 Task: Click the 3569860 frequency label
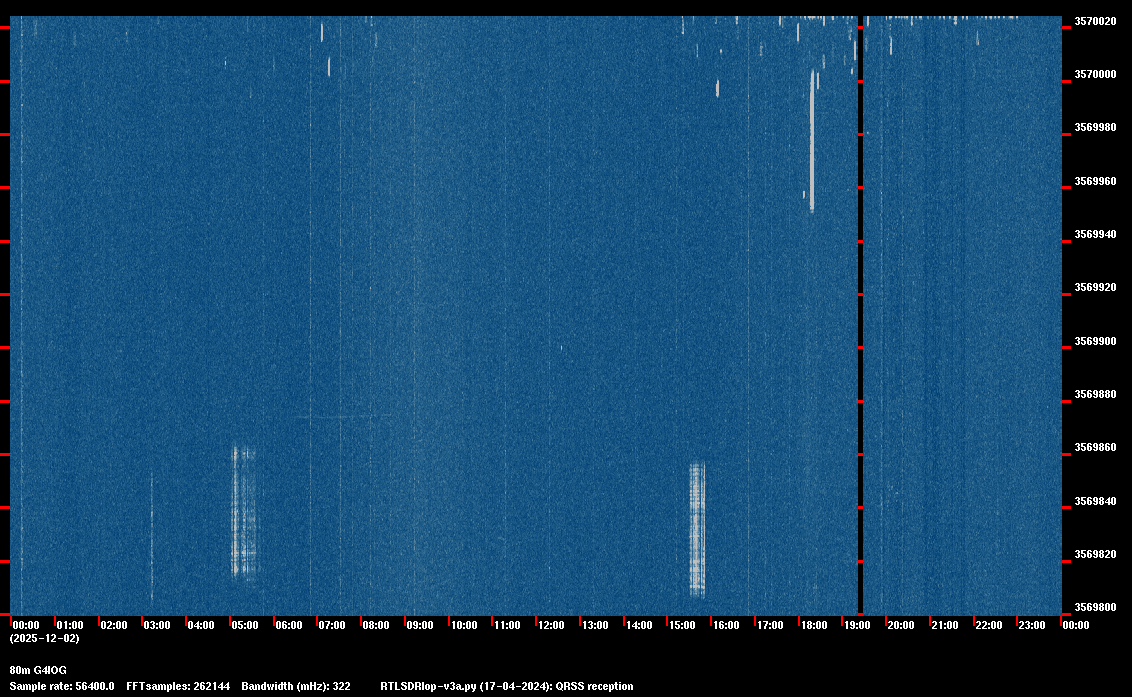click(1095, 448)
